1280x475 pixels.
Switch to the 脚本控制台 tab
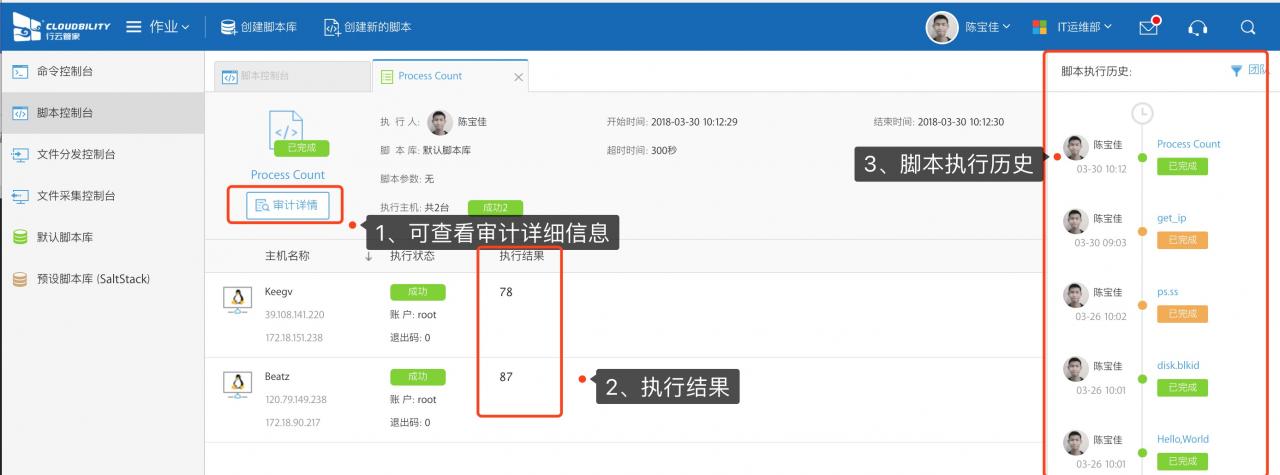pos(291,76)
